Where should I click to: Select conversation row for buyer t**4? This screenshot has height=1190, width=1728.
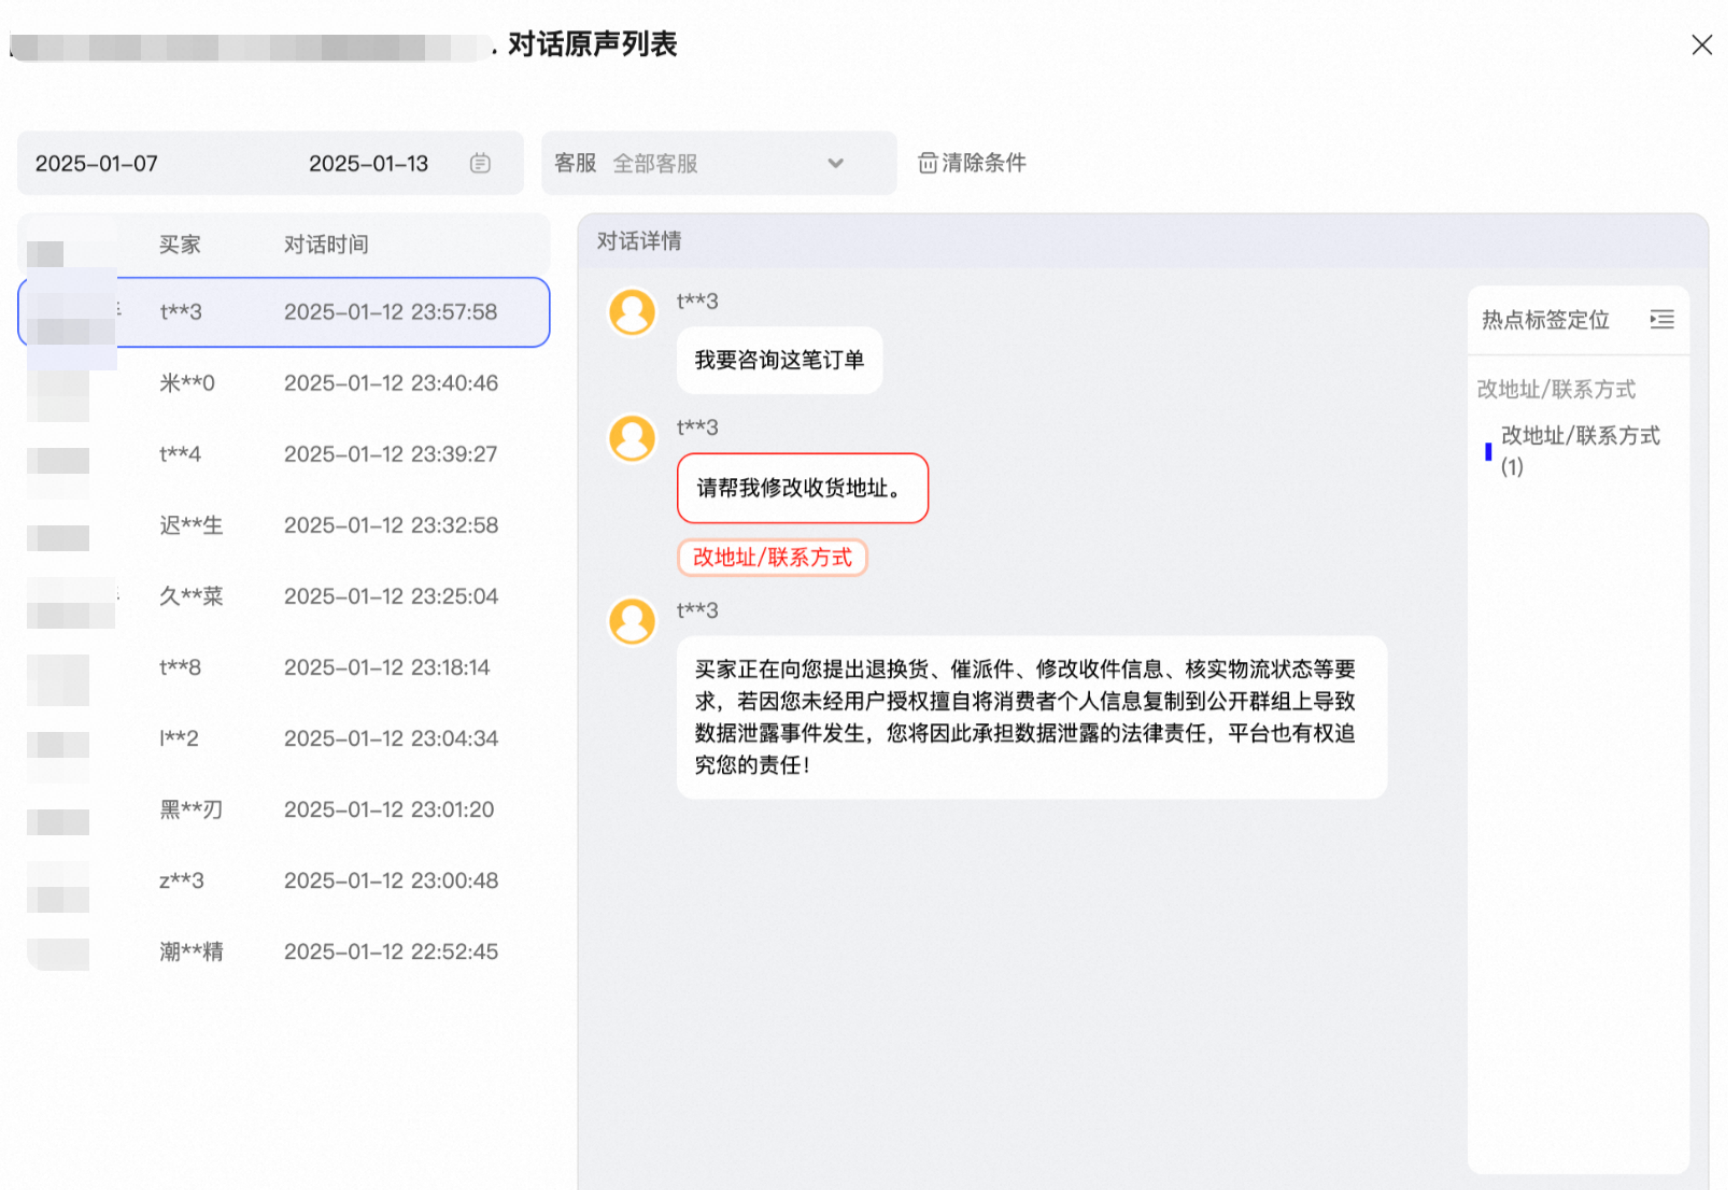284,454
